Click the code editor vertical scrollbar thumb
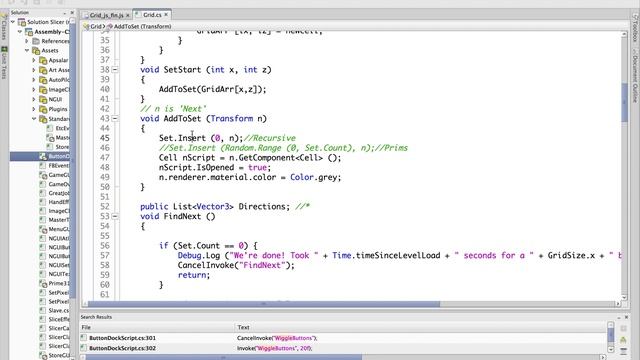This screenshot has width=640, height=360. pyautogui.click(x=624, y=102)
